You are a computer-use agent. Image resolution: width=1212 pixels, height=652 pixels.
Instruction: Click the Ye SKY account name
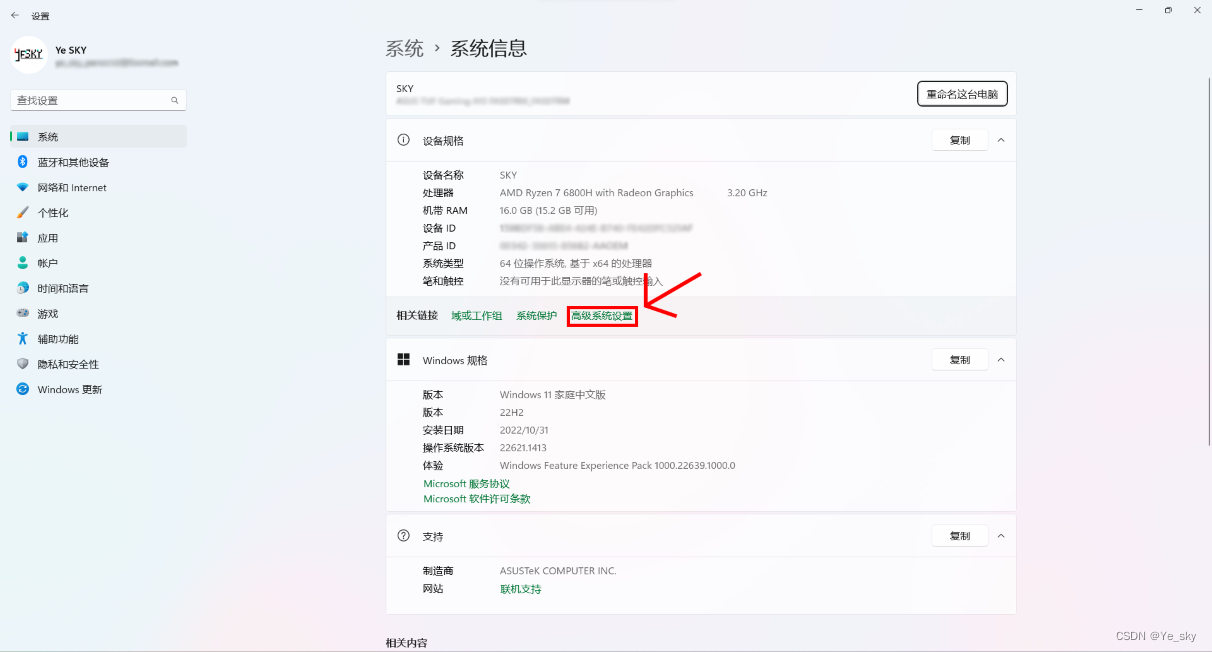tap(71, 49)
